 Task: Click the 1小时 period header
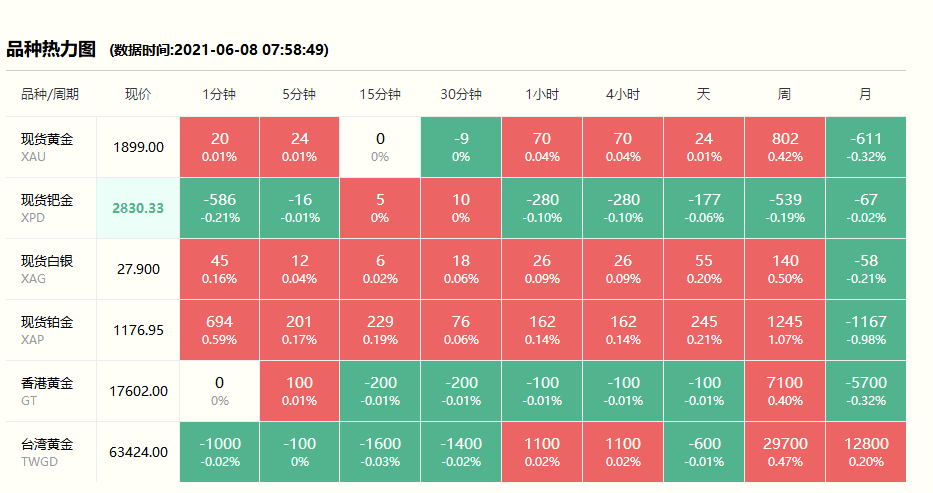coord(542,94)
